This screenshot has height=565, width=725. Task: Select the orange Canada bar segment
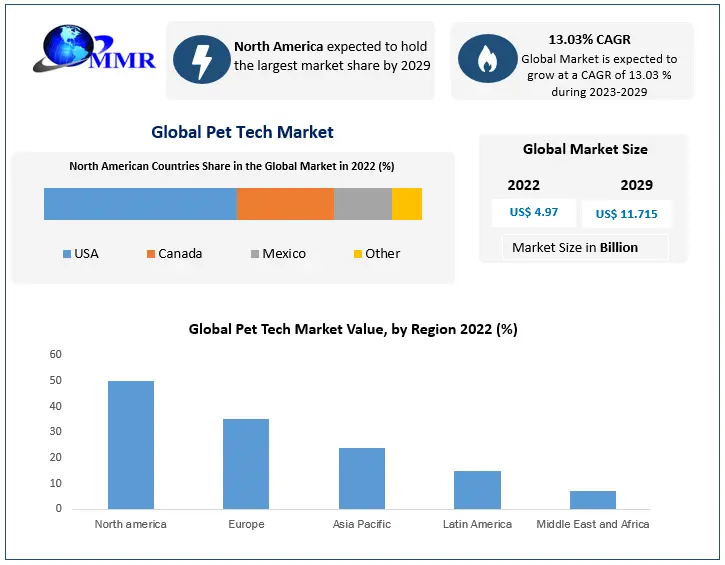[x=285, y=204]
